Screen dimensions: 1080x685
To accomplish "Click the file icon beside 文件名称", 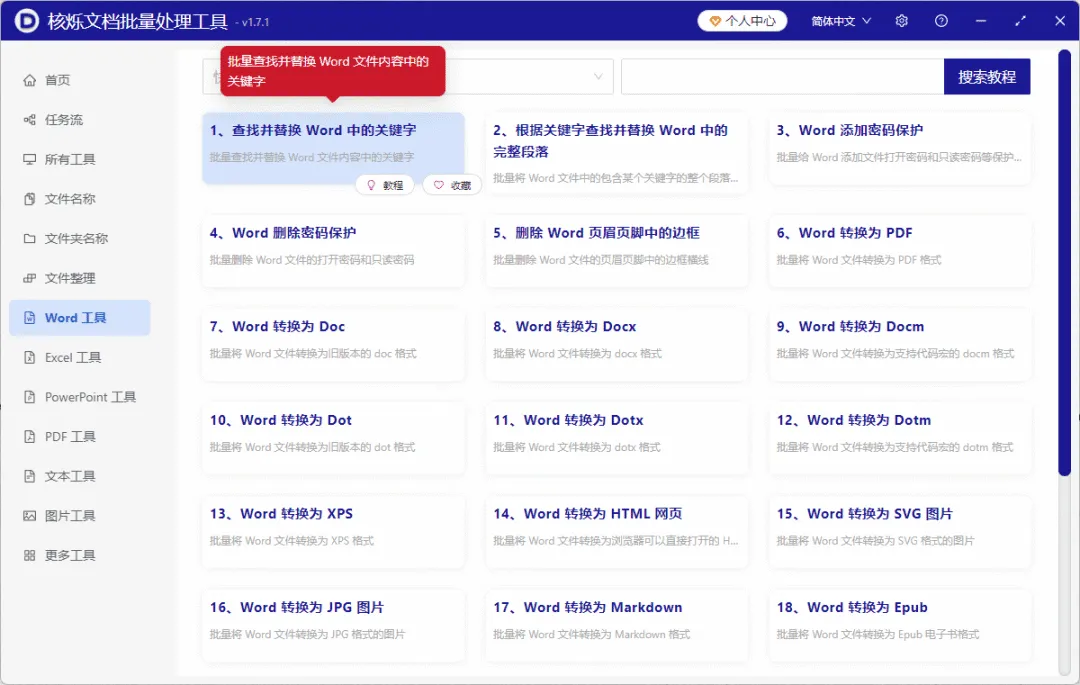I will coord(30,199).
